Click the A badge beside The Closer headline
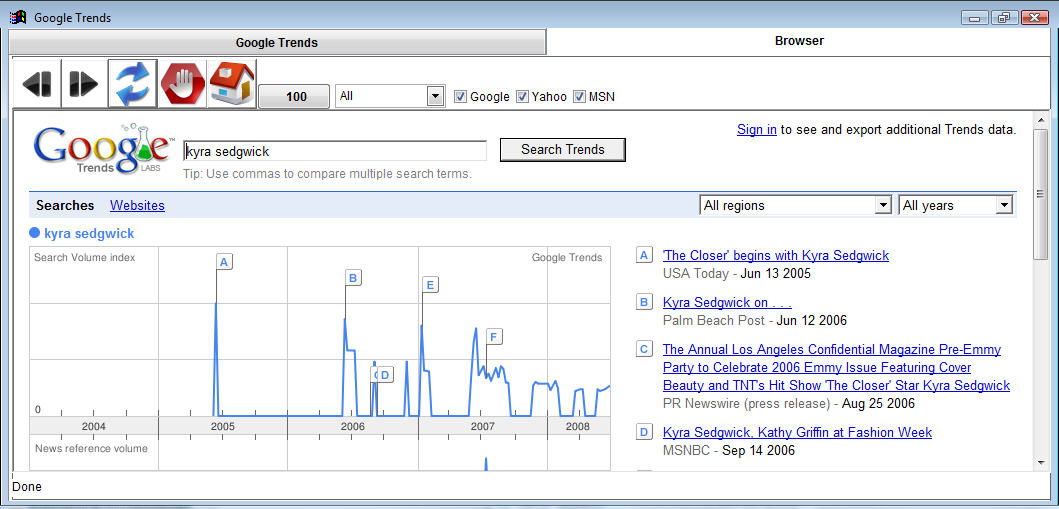Viewport: 1059px width, 509px height. pyautogui.click(x=644, y=255)
